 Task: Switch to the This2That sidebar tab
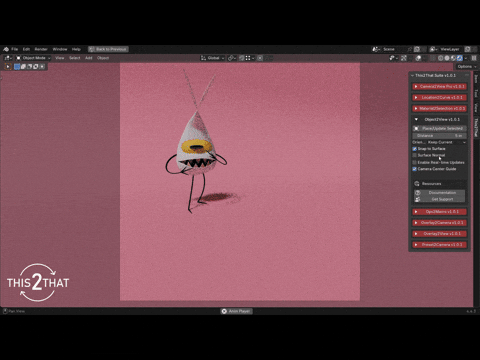476,127
